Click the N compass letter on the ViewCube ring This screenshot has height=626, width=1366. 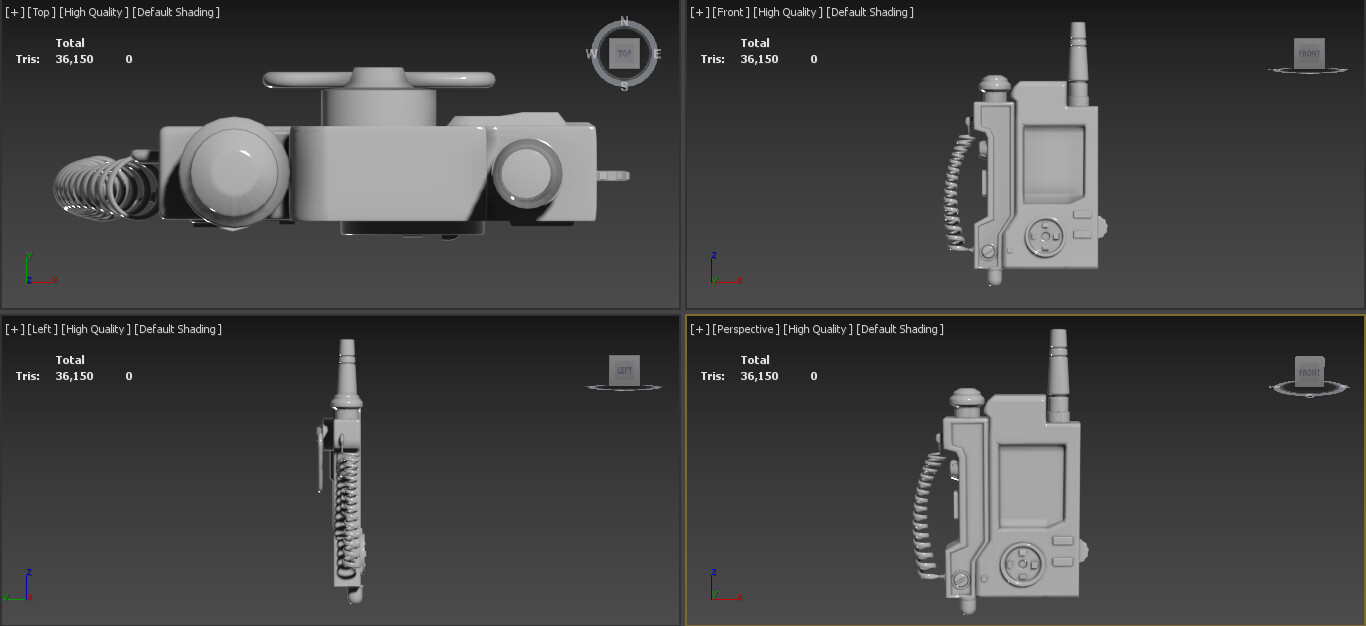coord(625,20)
